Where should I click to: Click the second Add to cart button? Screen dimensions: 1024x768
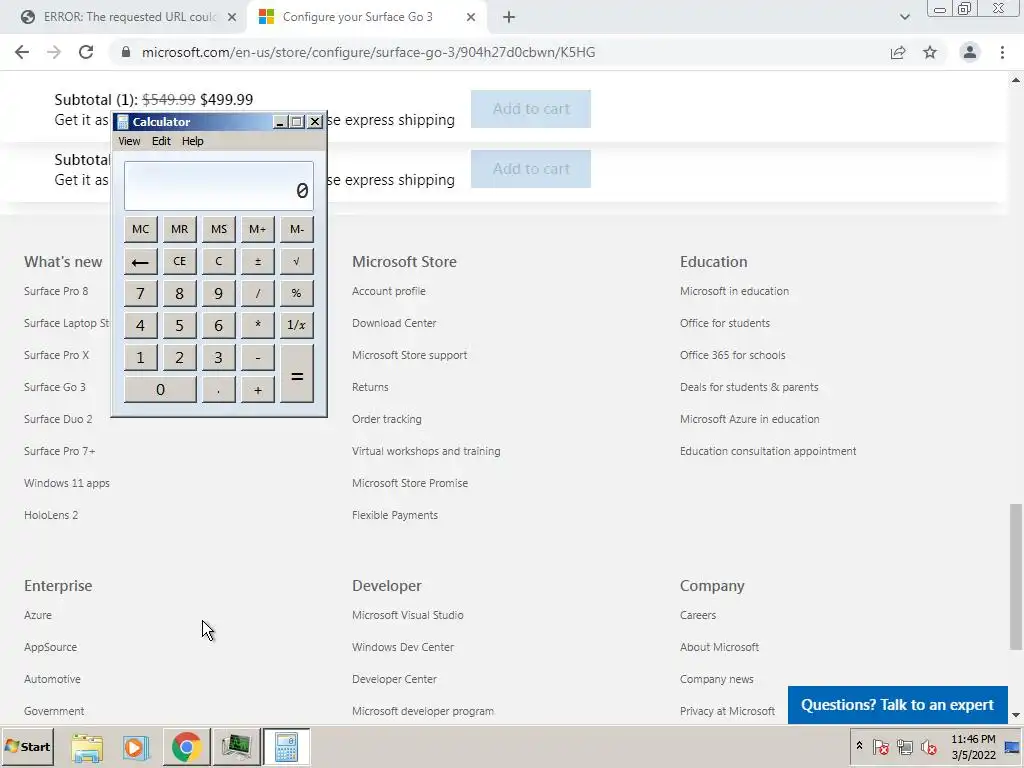tap(531, 169)
